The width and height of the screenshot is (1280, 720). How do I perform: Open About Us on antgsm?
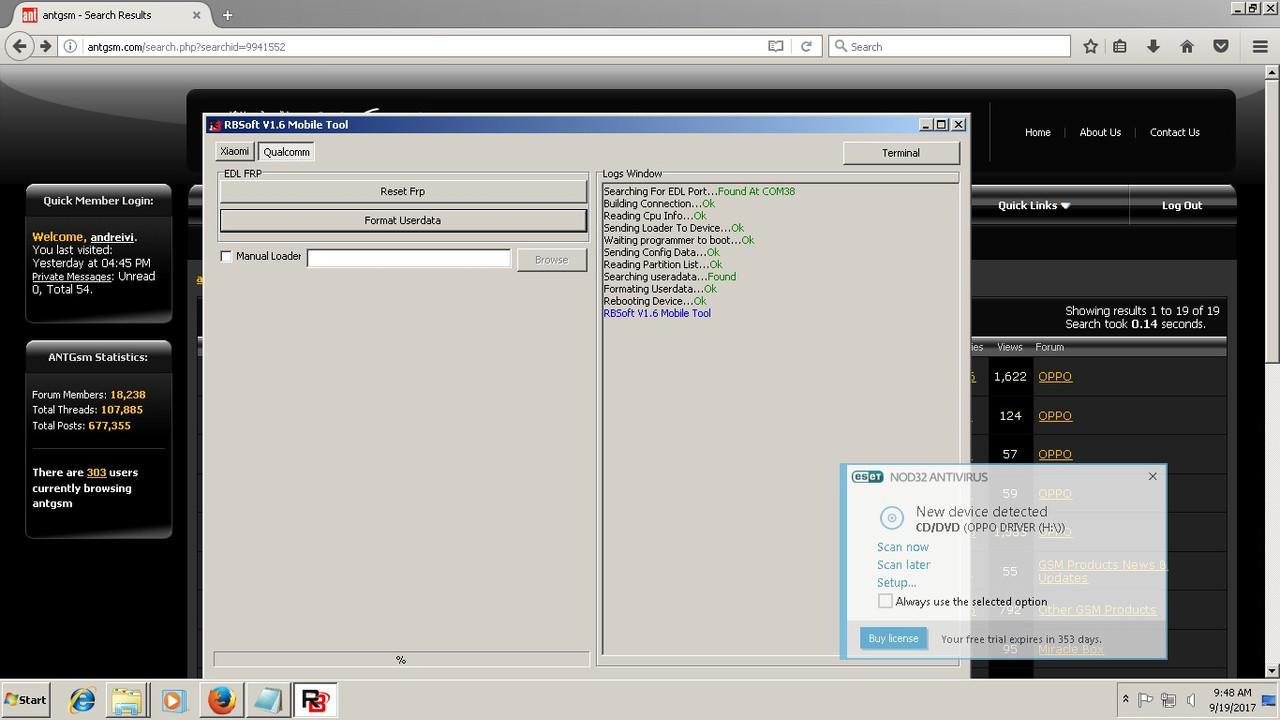1100,132
